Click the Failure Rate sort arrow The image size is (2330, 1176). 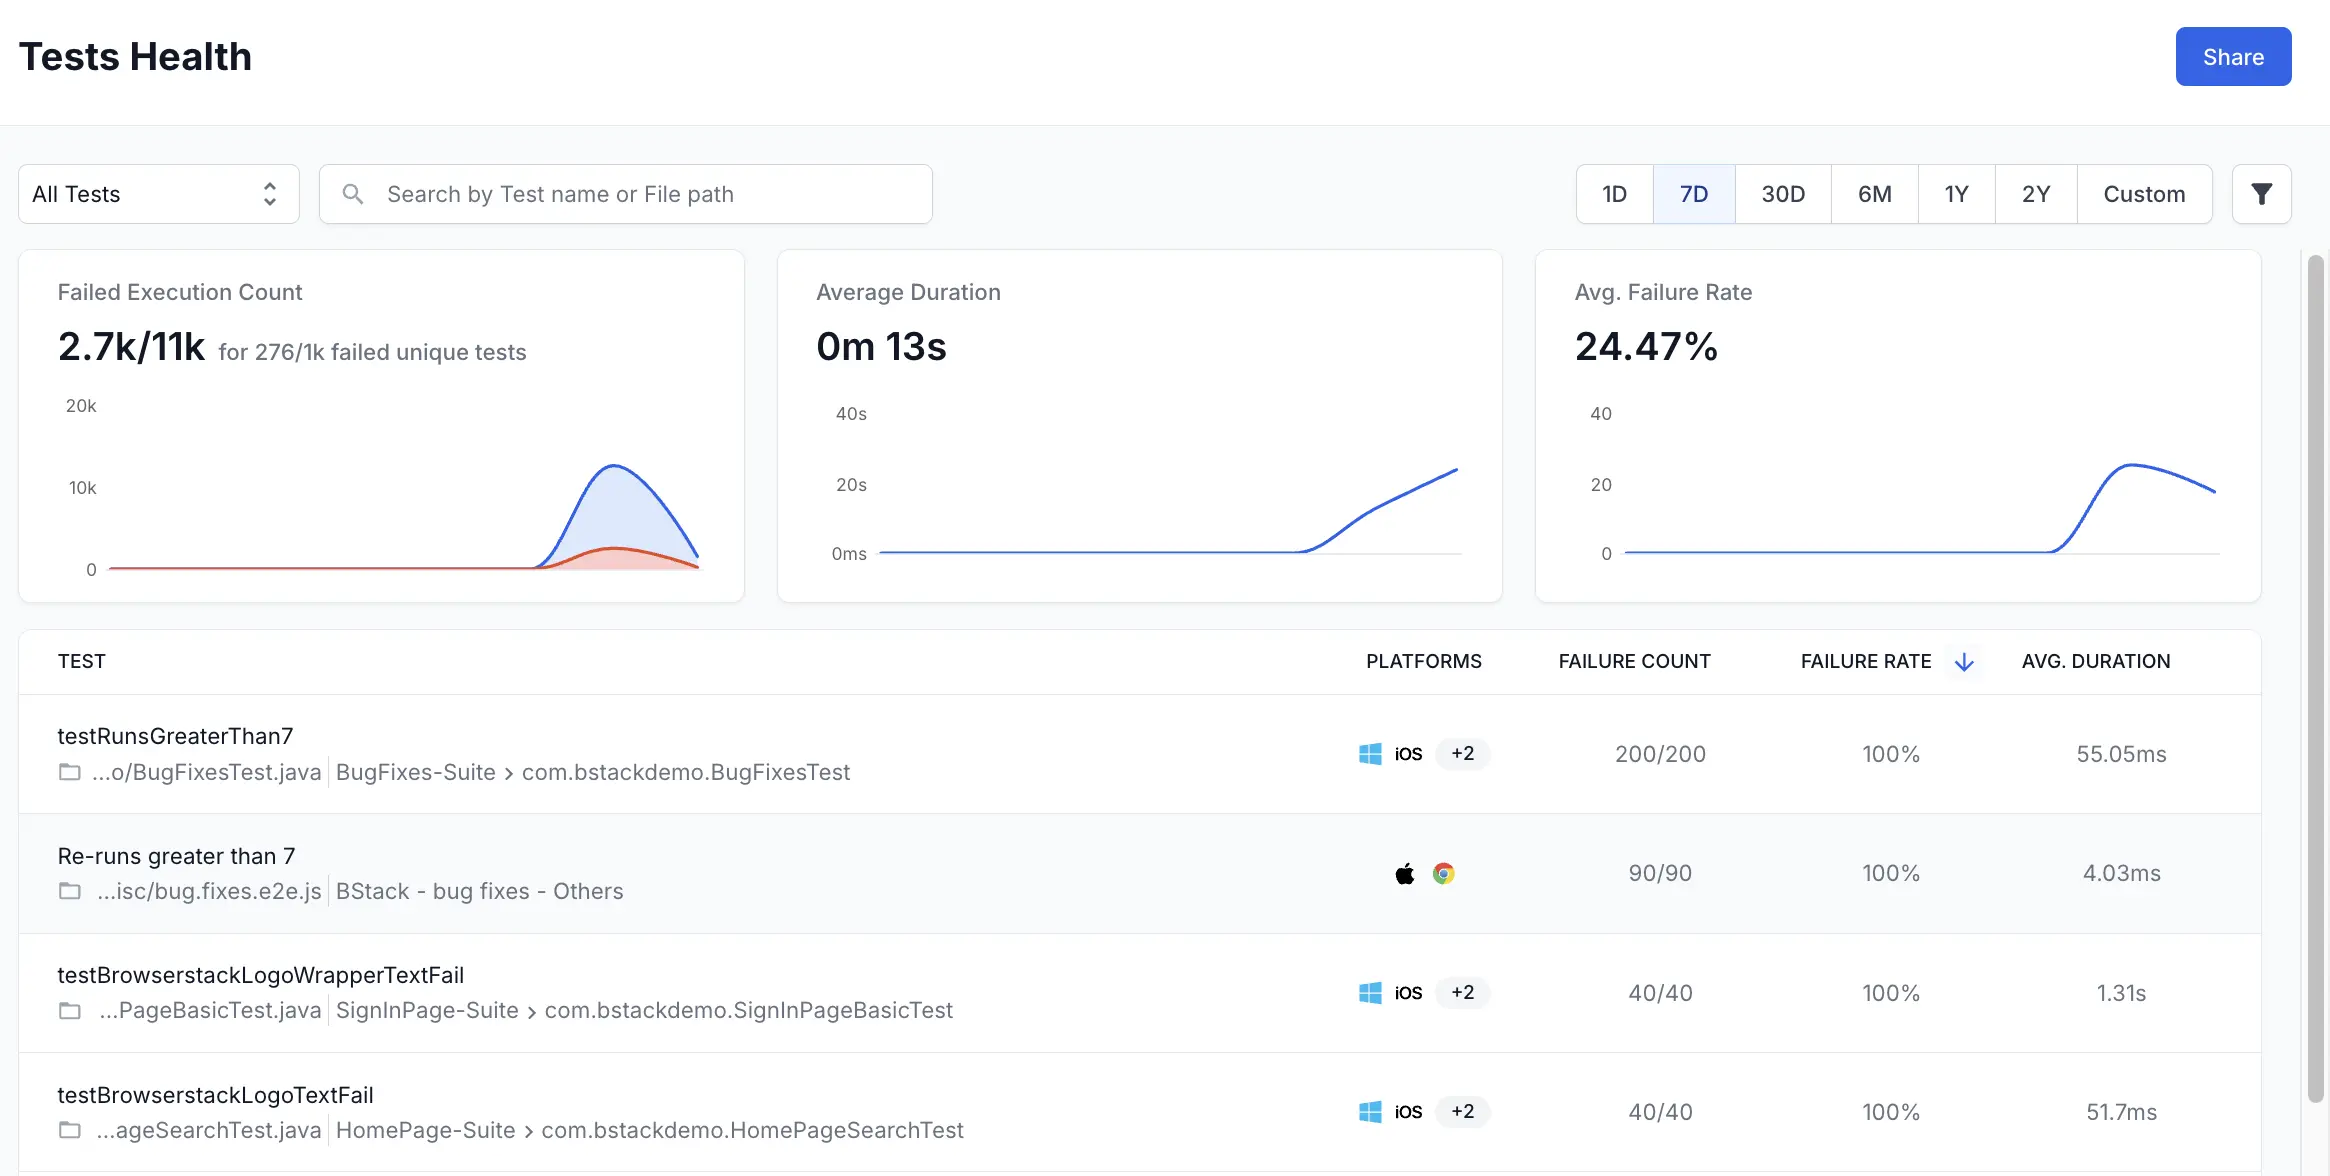[1964, 662]
